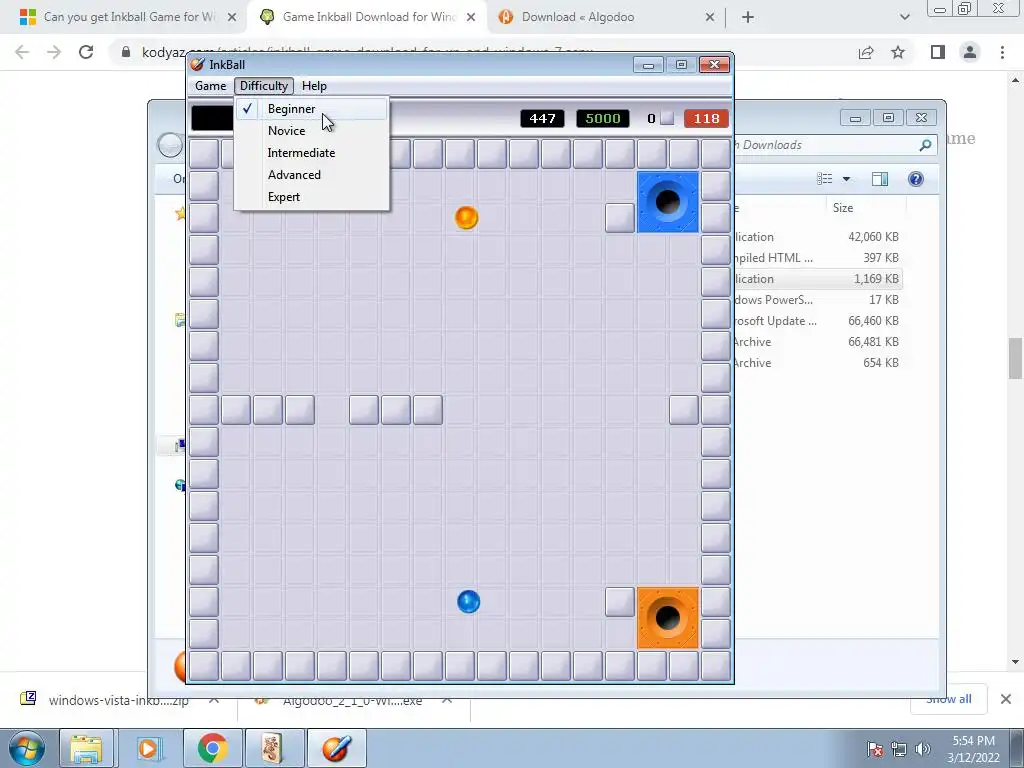Click the orange ball on the board
The height and width of the screenshot is (768, 1024).
466,217
